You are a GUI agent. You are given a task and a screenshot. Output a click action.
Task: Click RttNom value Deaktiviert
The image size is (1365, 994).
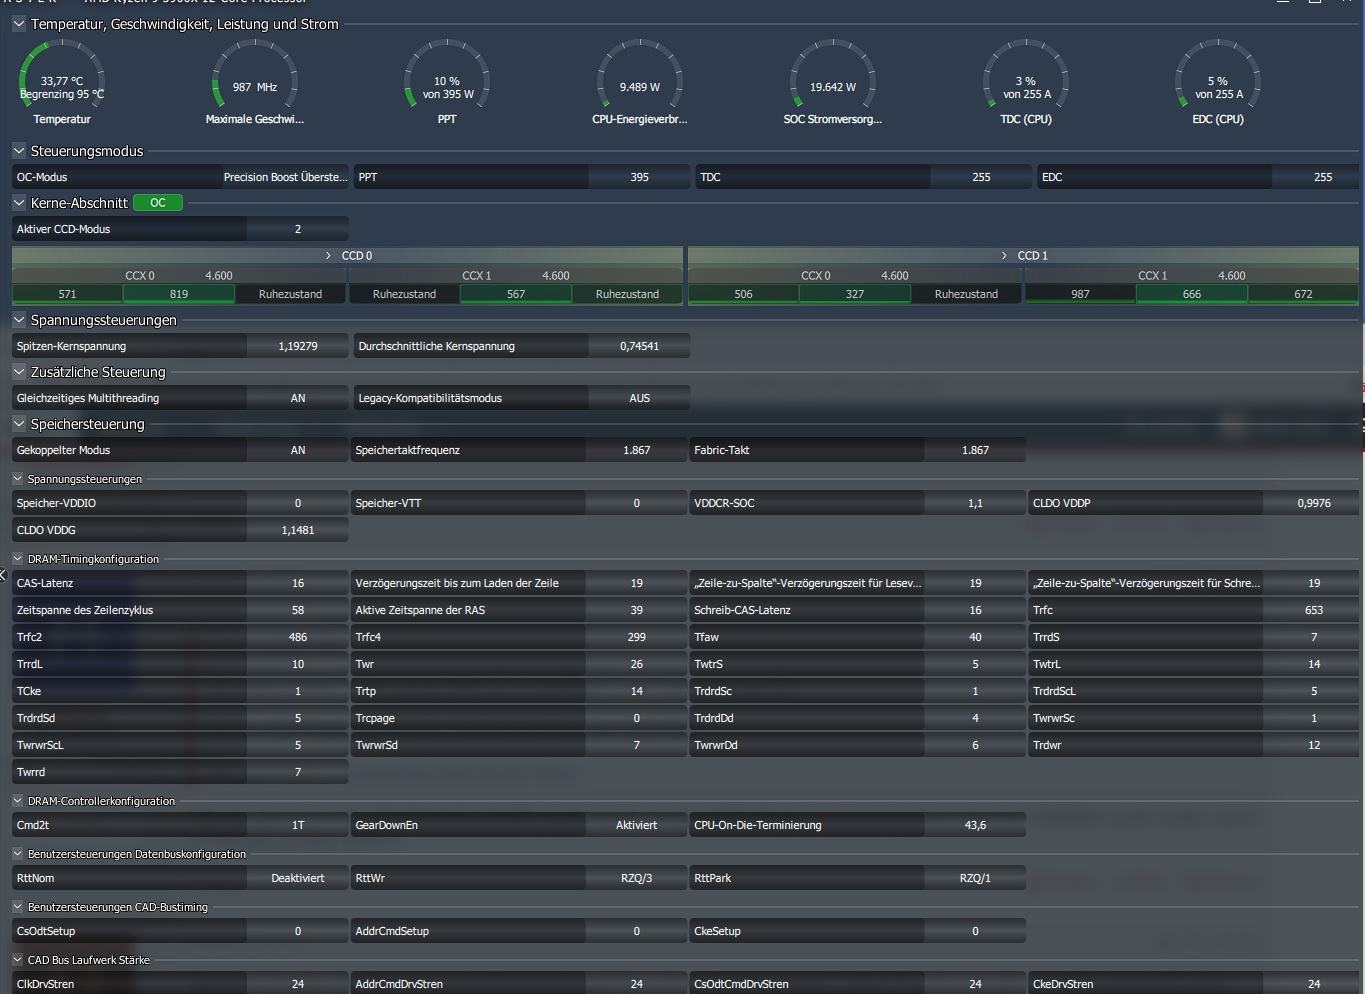click(298, 878)
